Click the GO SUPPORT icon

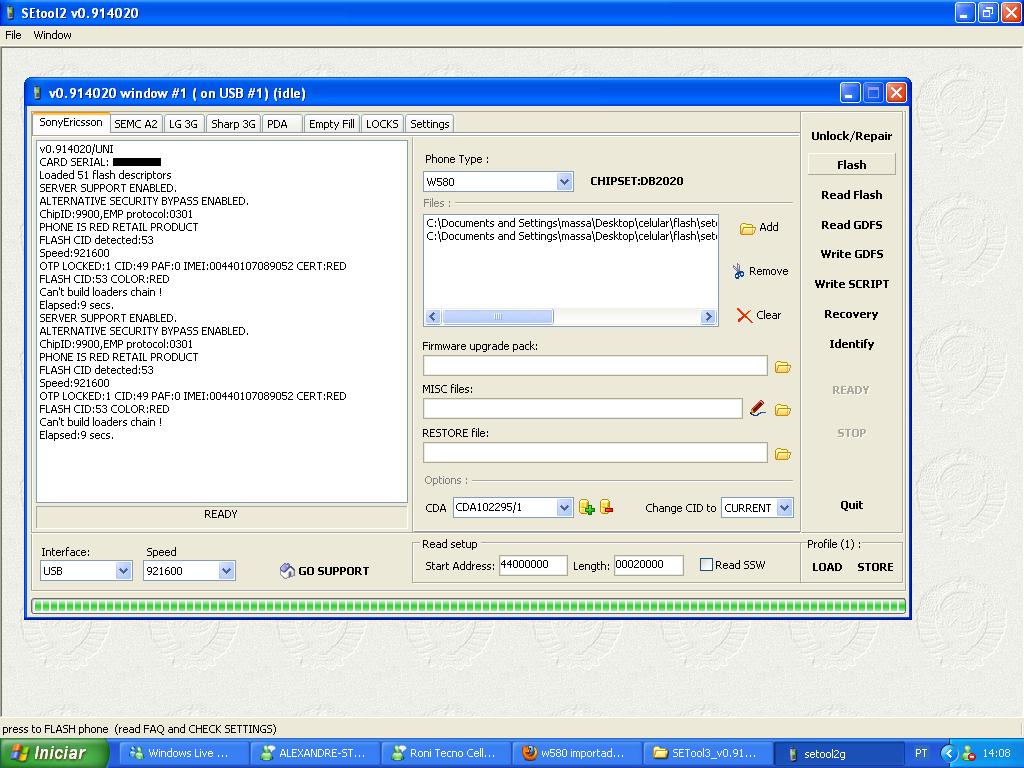click(x=287, y=571)
